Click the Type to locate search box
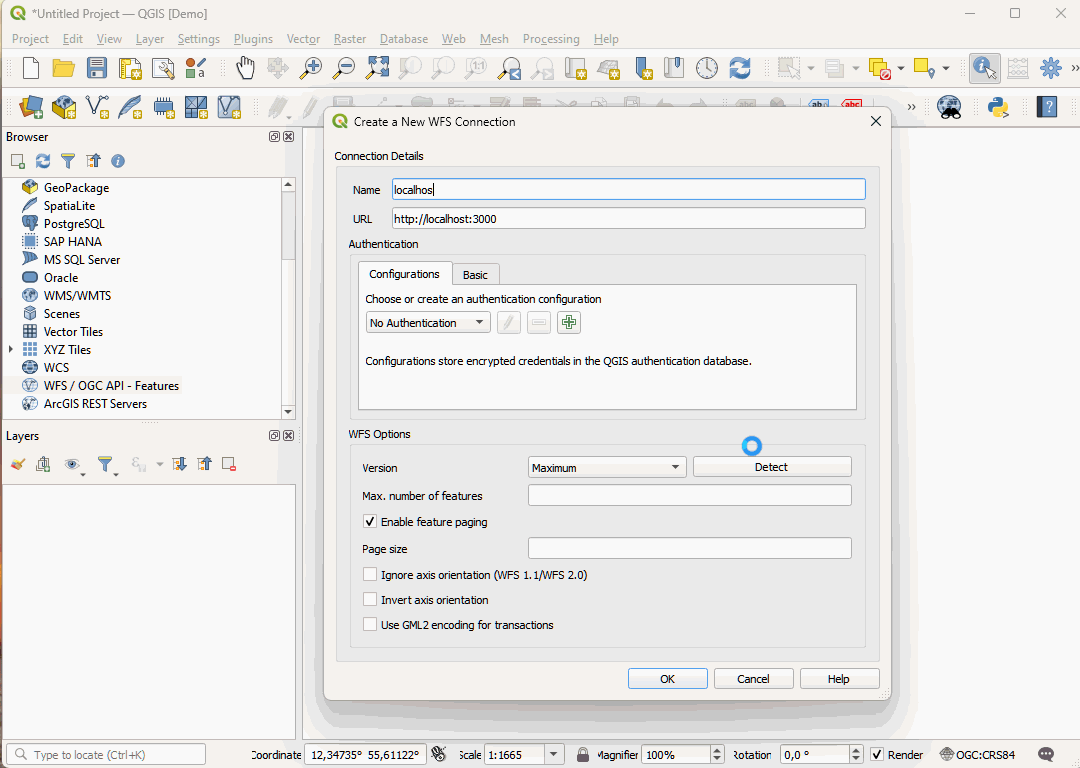1080x768 pixels. 106,754
